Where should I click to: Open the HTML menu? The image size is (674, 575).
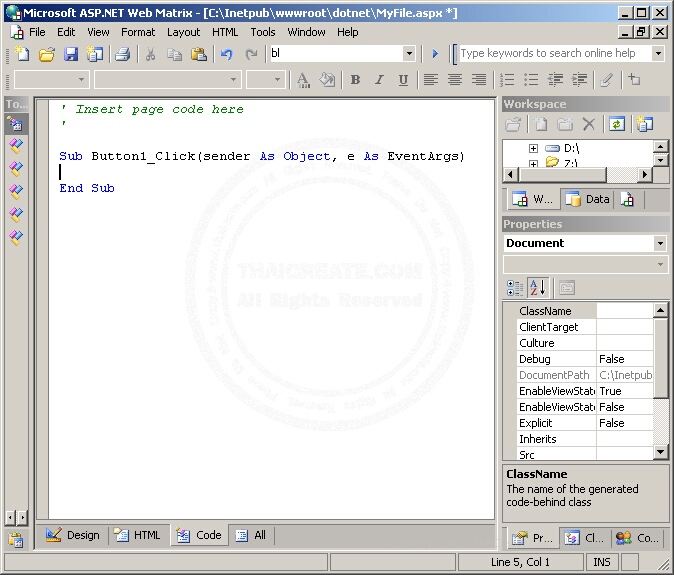coord(225,32)
